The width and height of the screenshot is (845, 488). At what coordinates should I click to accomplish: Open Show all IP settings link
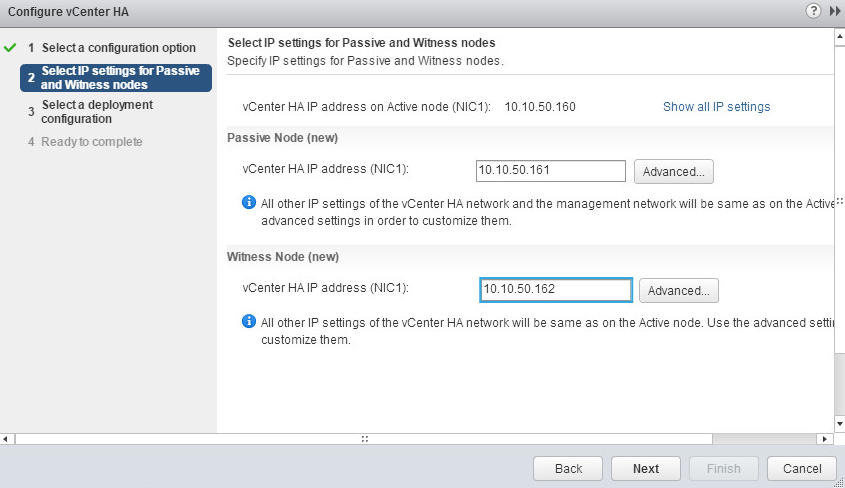(x=716, y=107)
